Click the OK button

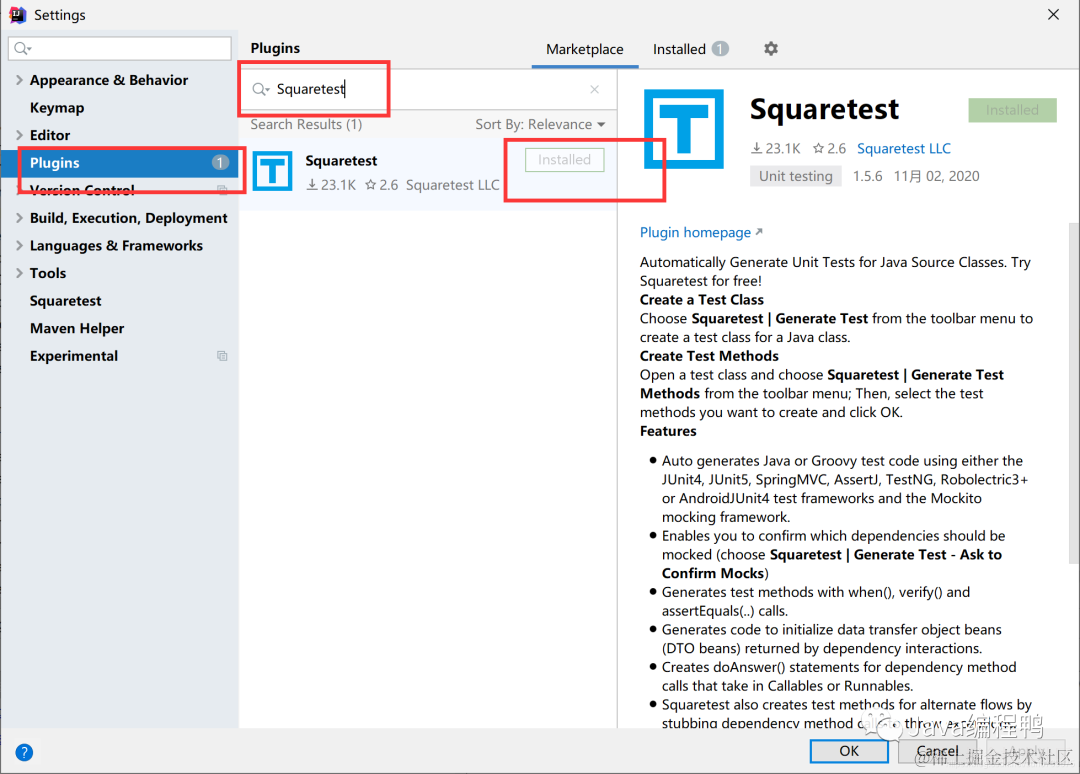point(849,751)
